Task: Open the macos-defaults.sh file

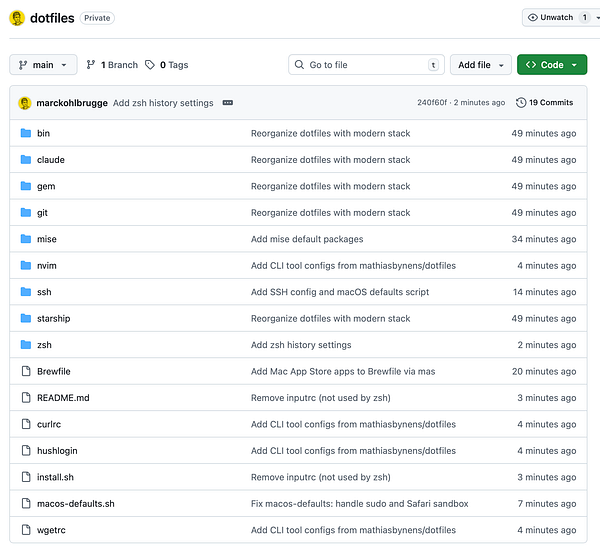Action: [76, 504]
